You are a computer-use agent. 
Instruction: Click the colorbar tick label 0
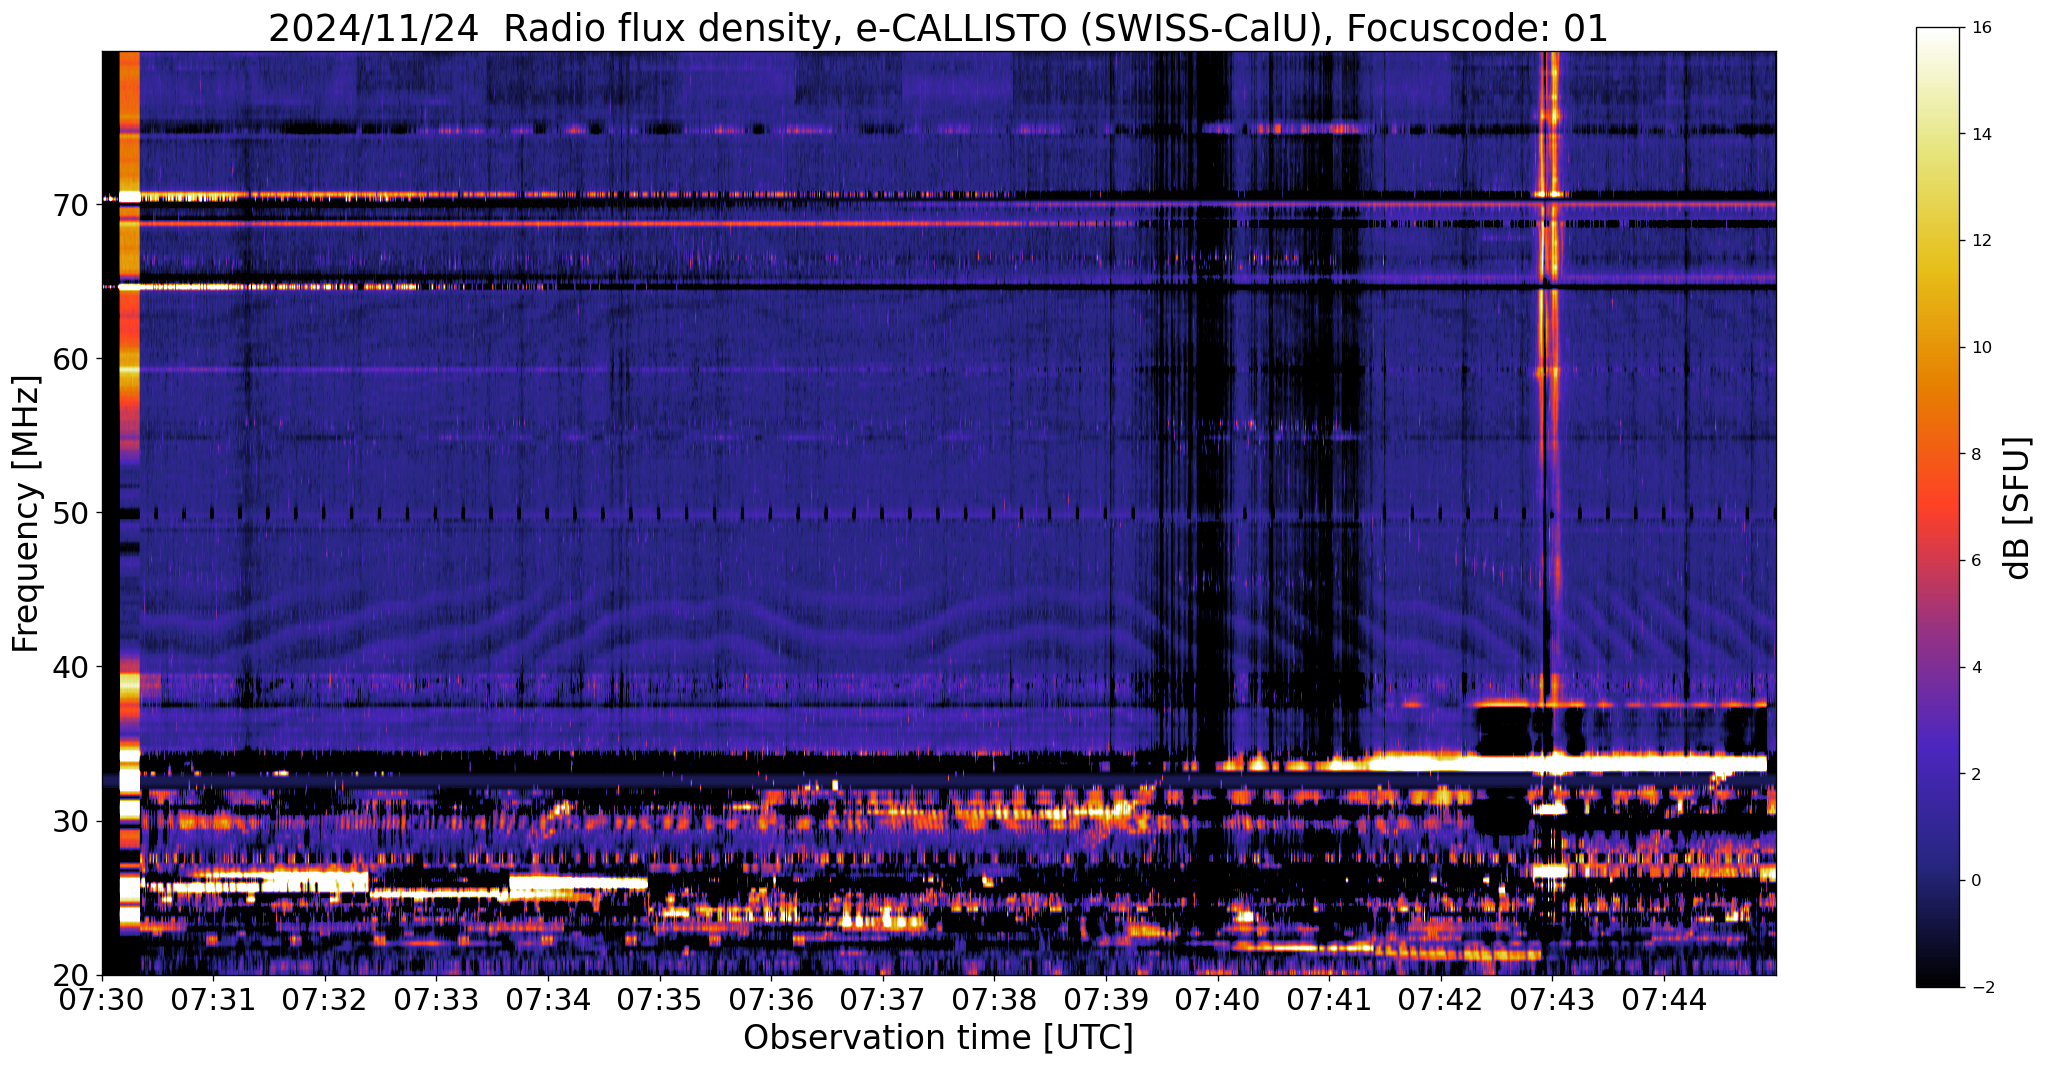coord(1977,881)
